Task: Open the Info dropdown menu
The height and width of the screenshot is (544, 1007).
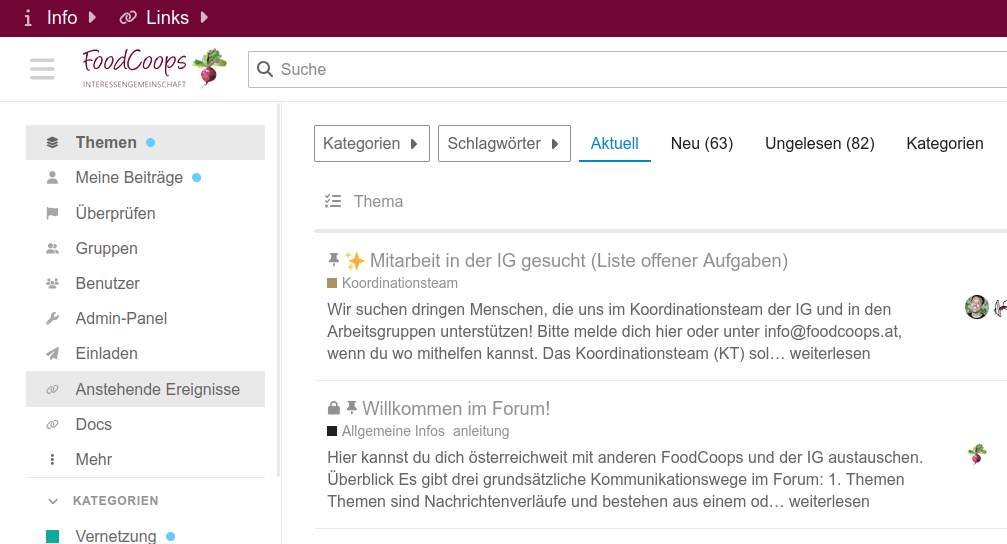Action: click(x=61, y=17)
